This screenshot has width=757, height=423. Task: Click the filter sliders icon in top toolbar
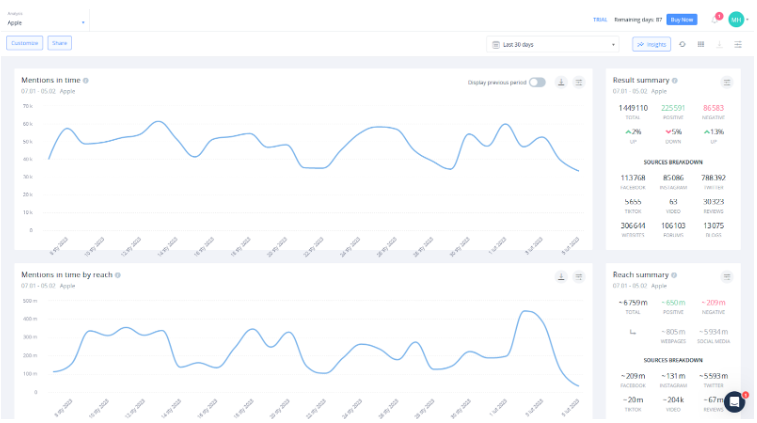738,44
